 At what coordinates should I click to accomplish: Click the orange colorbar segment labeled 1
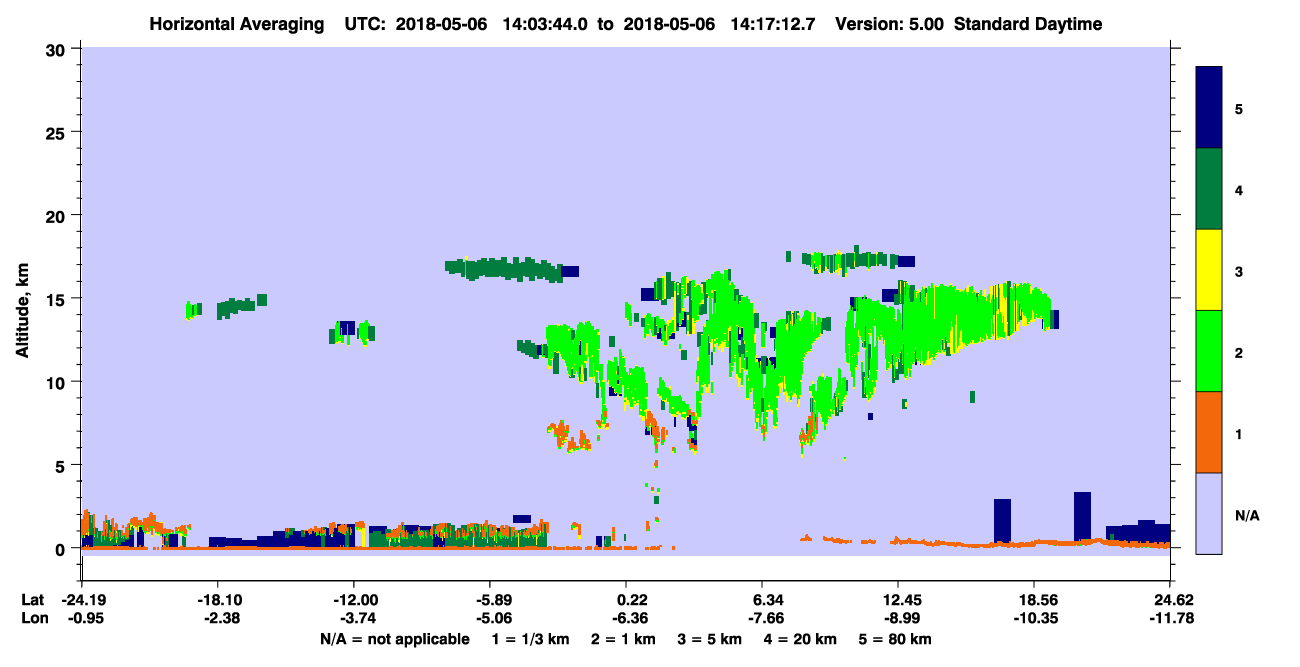pos(1209,432)
